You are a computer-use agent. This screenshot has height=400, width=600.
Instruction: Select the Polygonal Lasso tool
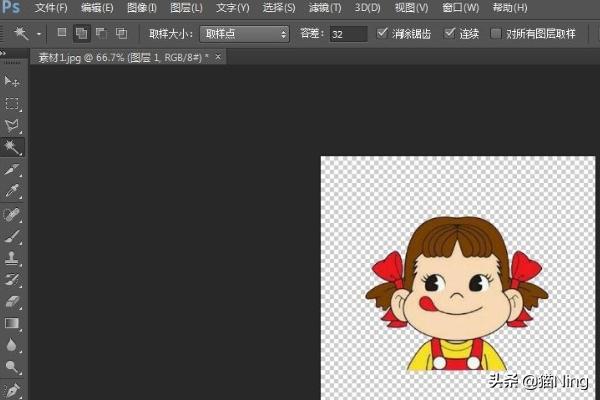coord(11,125)
